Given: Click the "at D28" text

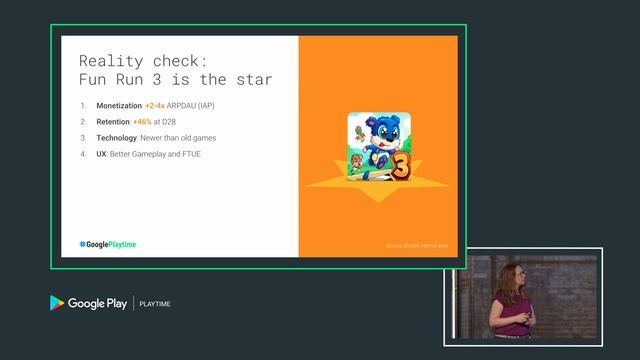Looking at the screenshot, I should tap(164, 122).
